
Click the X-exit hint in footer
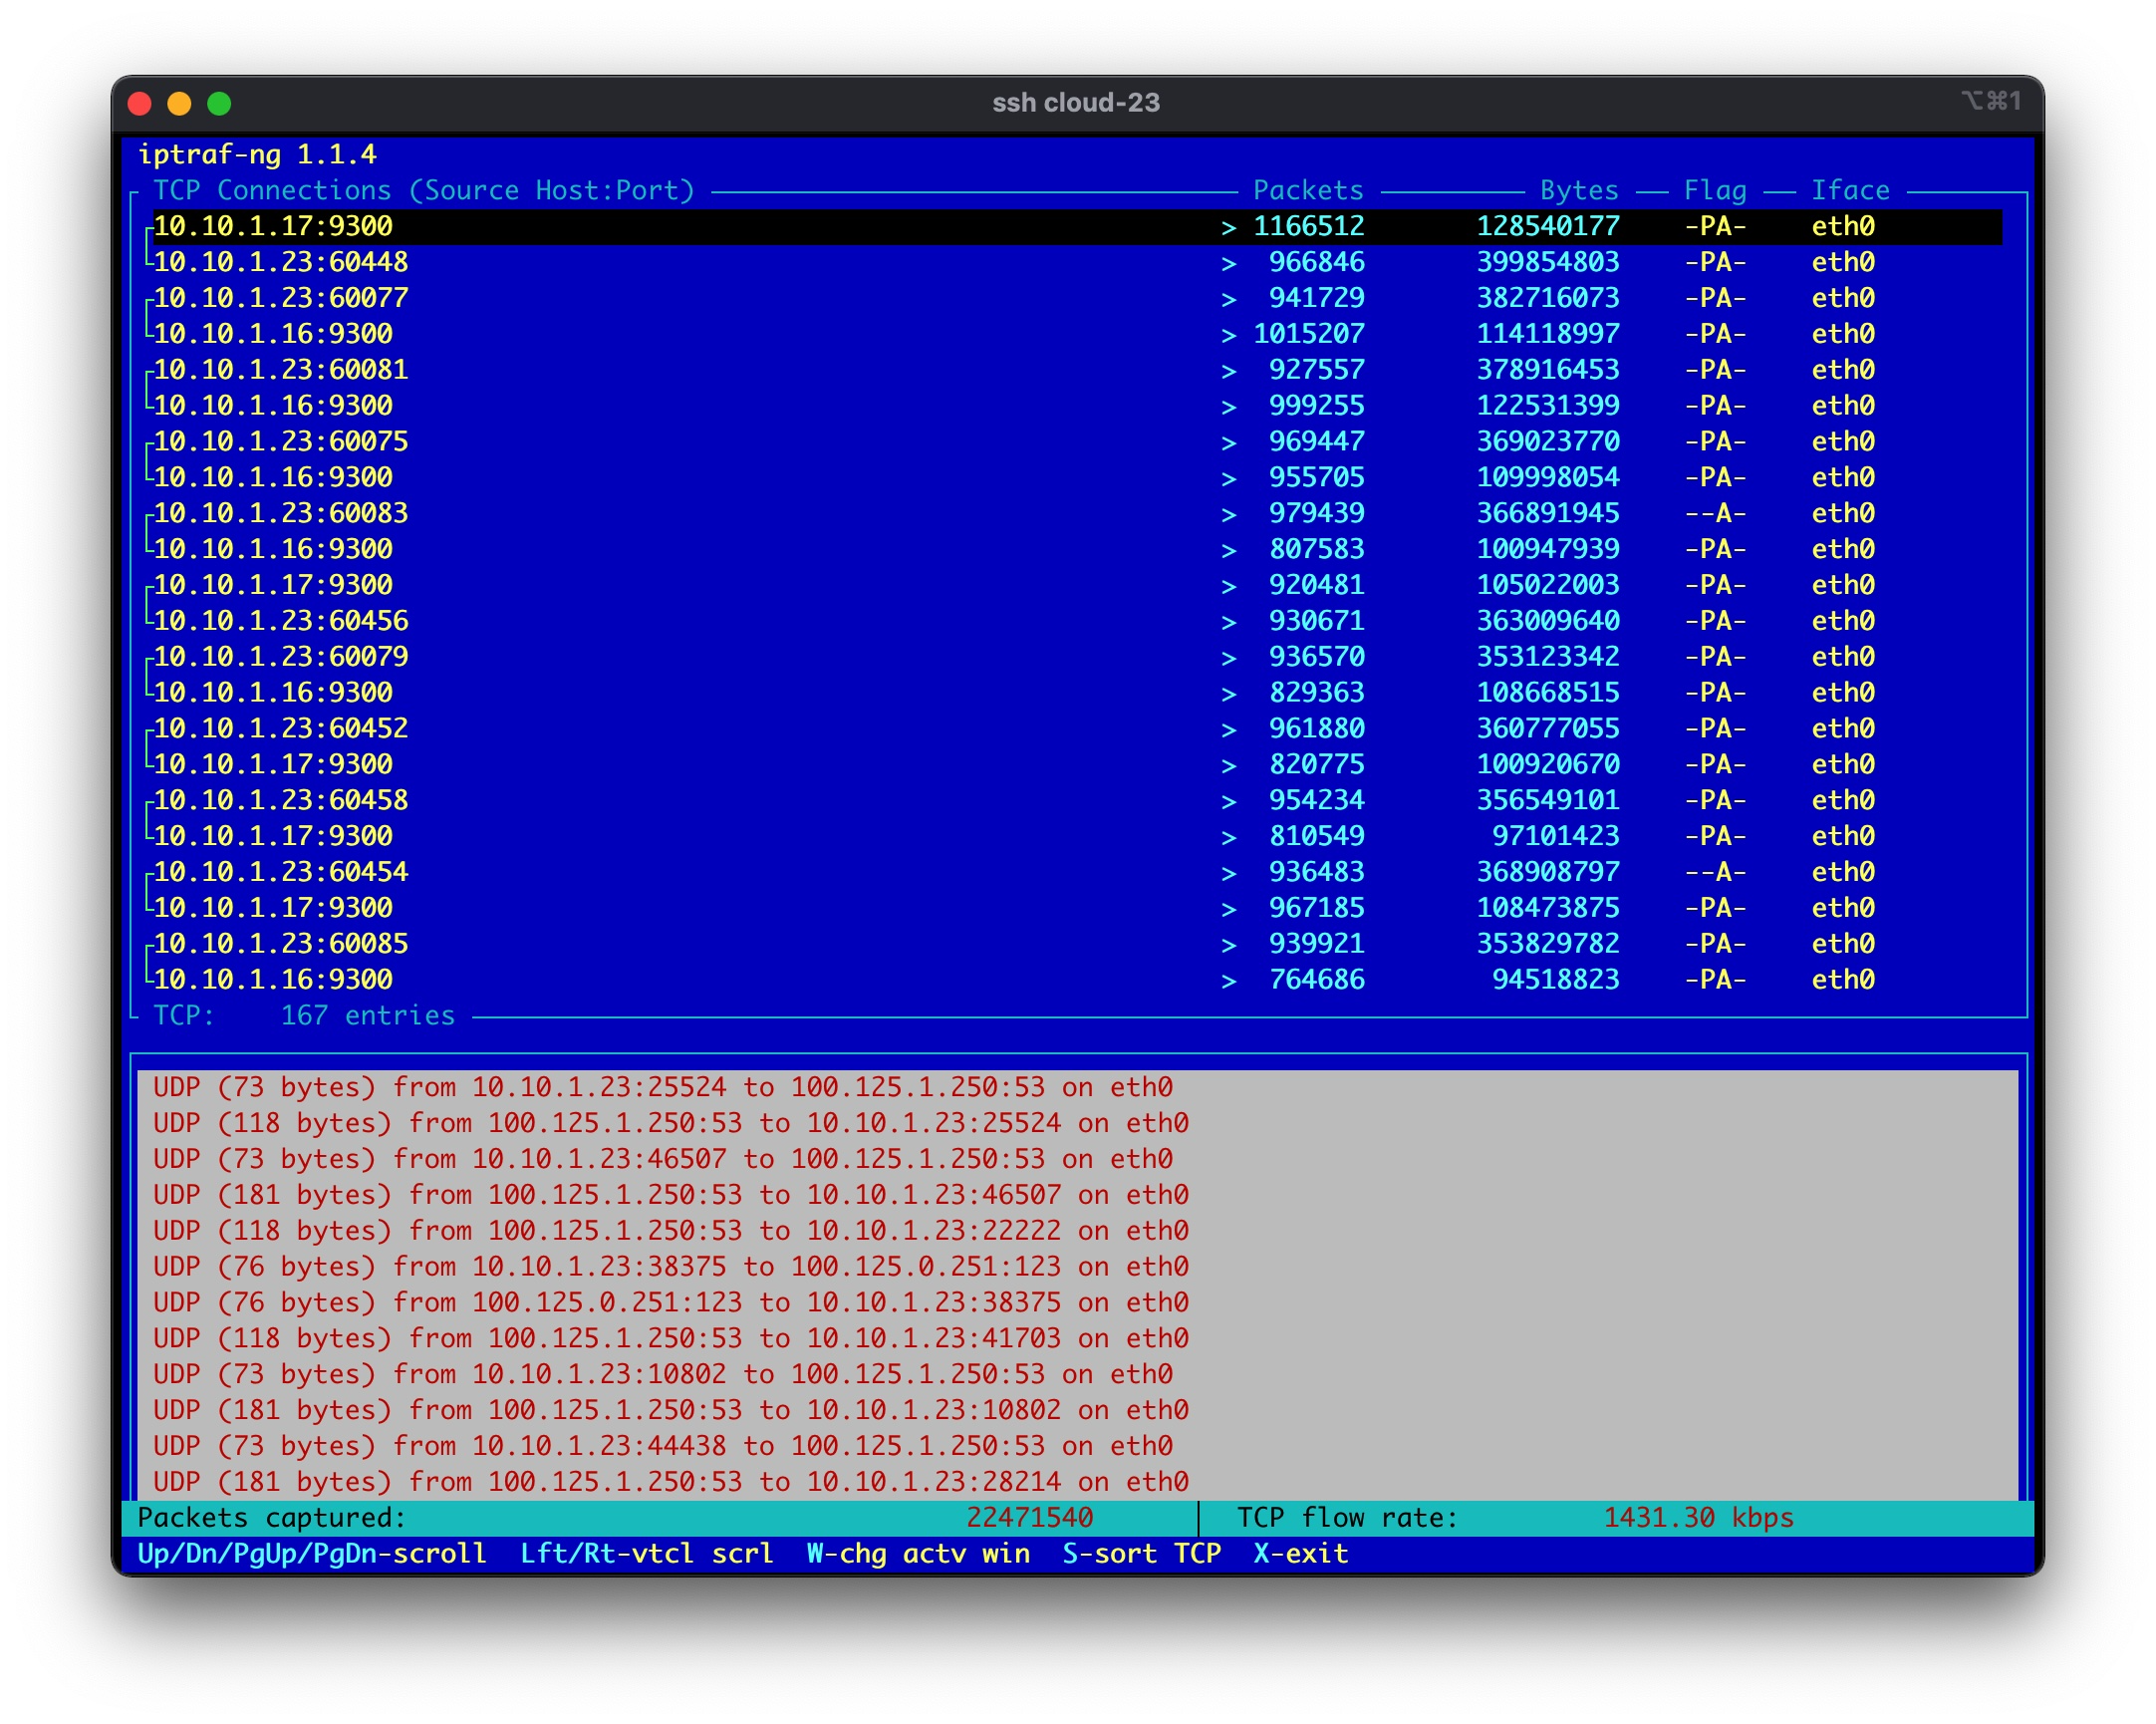point(1300,1553)
